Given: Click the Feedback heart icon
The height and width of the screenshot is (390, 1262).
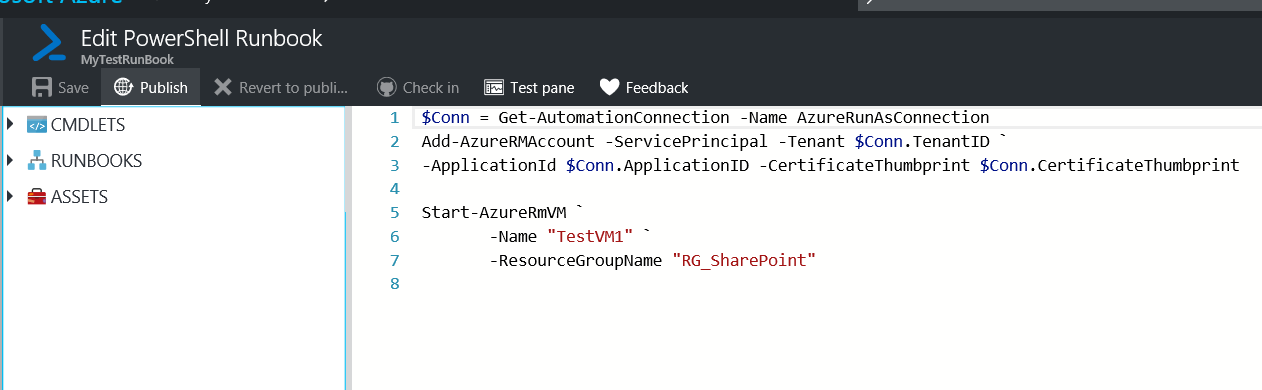Looking at the screenshot, I should pyautogui.click(x=609, y=87).
